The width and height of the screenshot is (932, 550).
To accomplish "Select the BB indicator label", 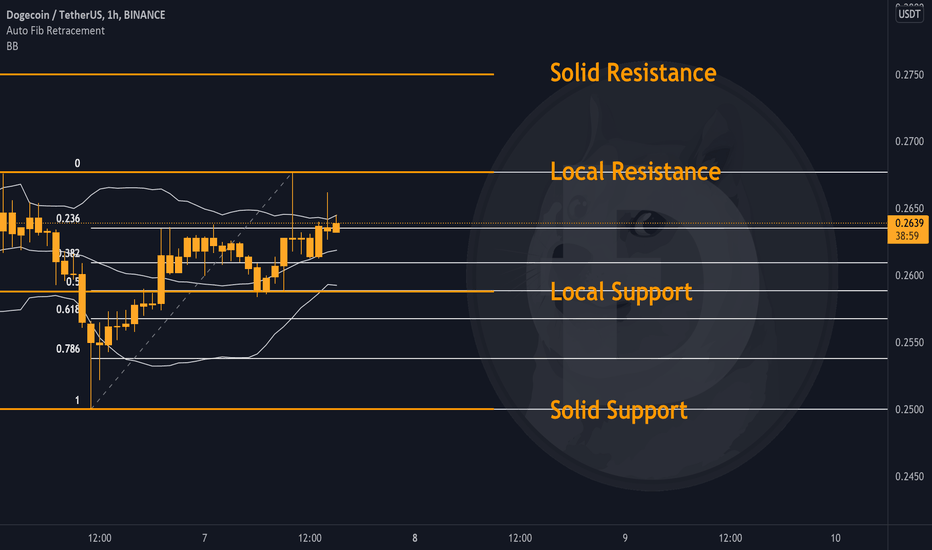I will point(12,46).
